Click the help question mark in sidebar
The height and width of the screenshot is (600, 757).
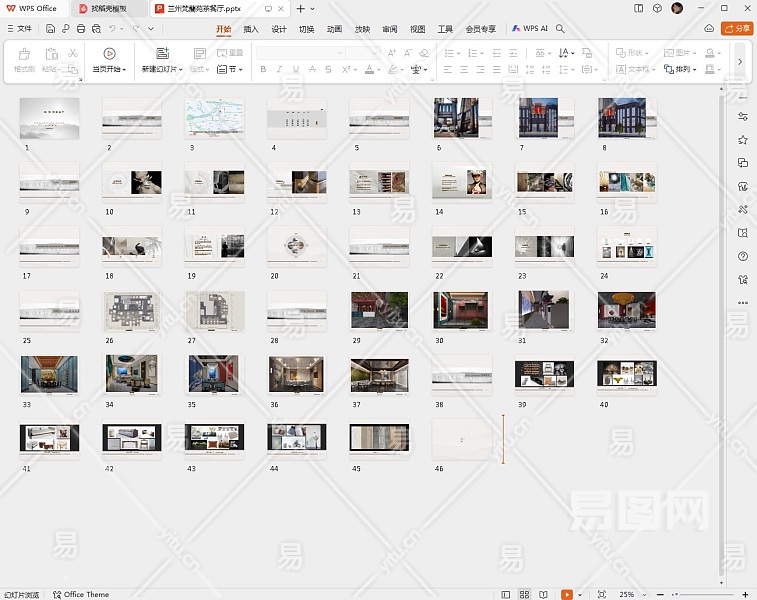pos(742,256)
